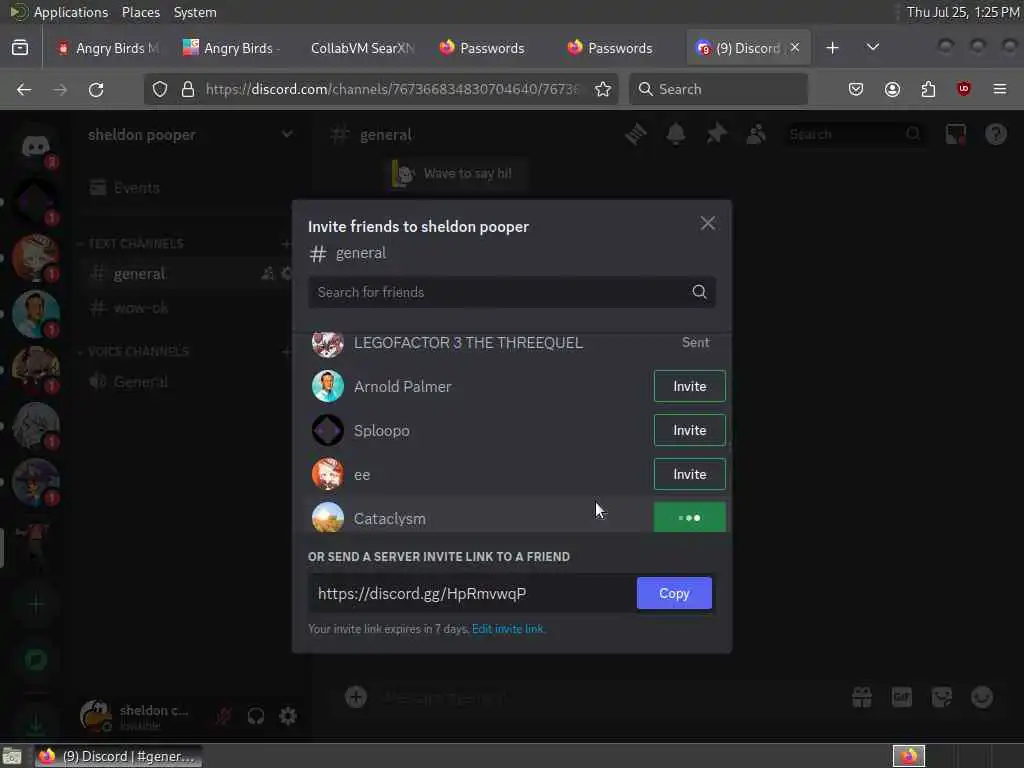Open Discord Help question mark icon
Screen dimensions: 1024x768
[995, 135]
